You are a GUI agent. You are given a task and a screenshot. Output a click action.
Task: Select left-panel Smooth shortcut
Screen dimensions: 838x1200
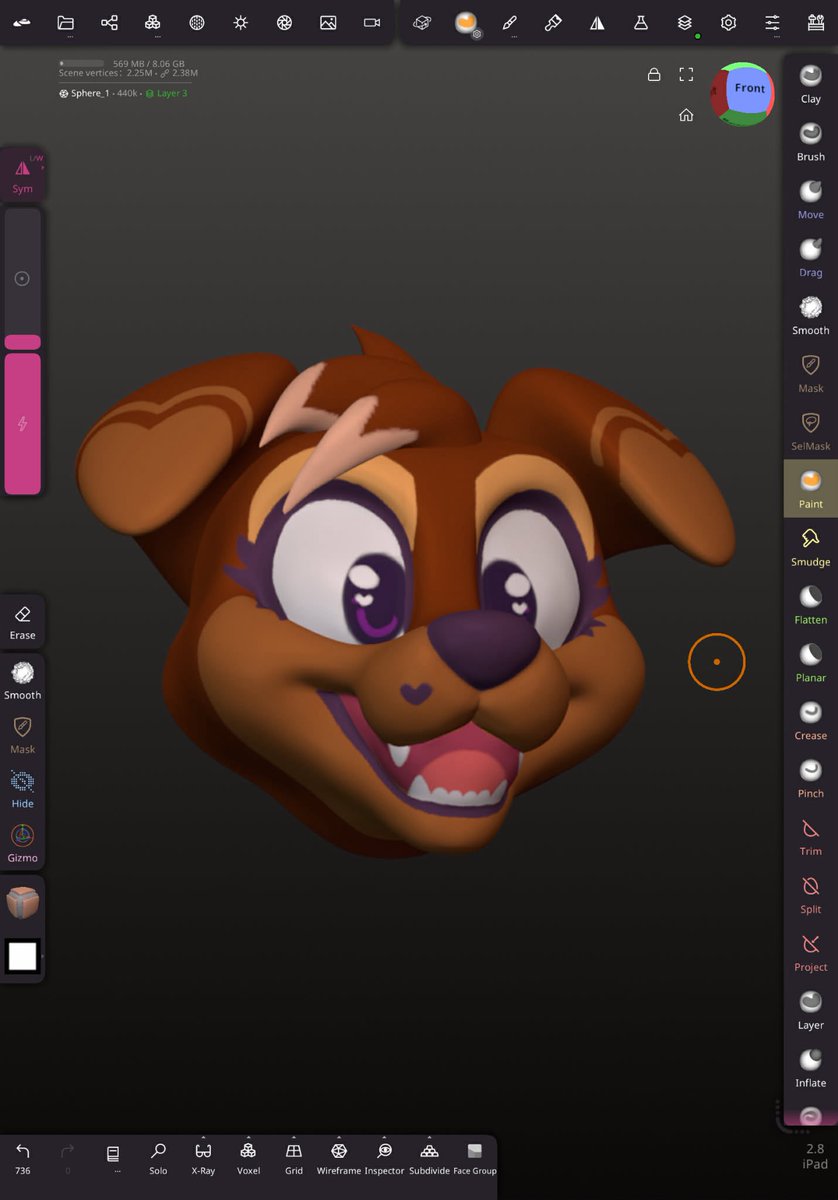[x=22, y=680]
